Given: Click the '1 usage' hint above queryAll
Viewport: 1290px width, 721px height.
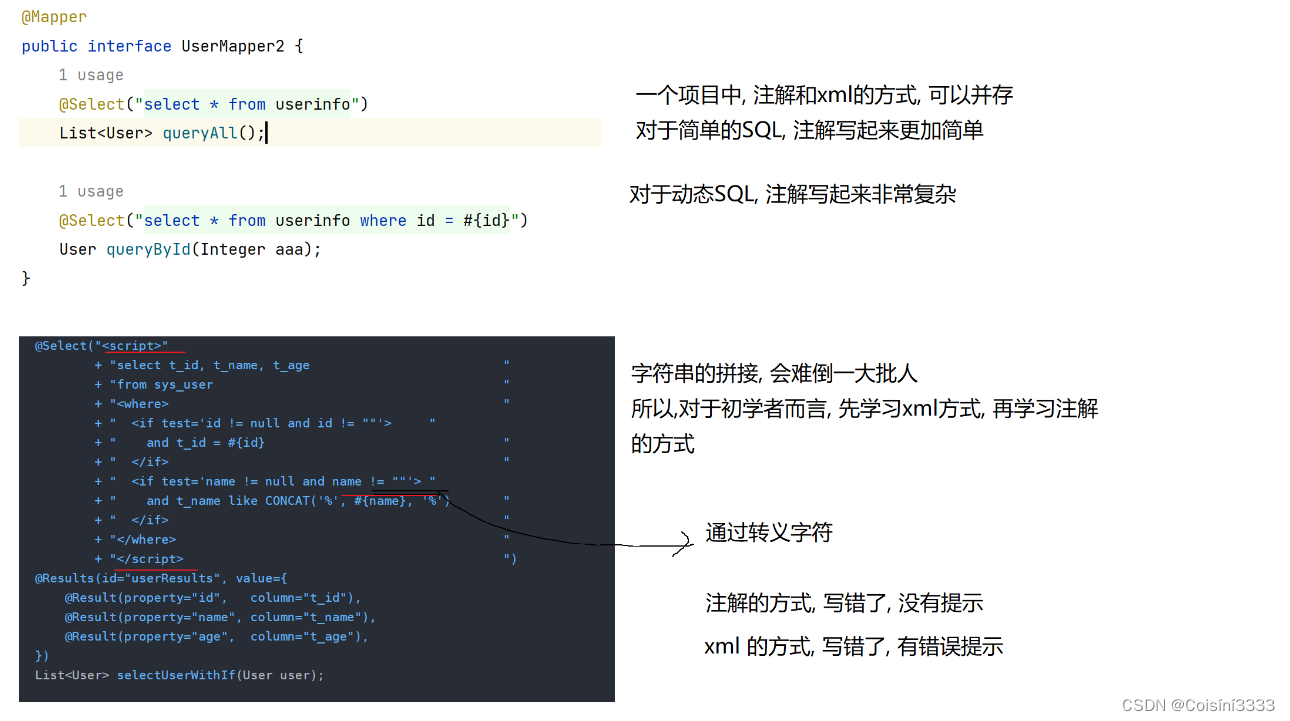Looking at the screenshot, I should click(x=91, y=75).
